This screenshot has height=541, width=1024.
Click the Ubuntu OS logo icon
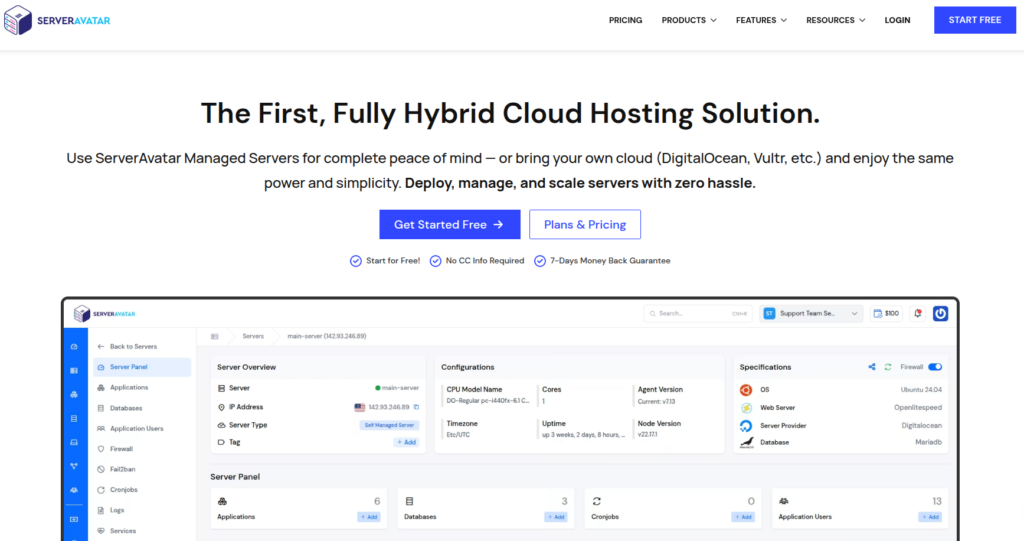pos(746,390)
